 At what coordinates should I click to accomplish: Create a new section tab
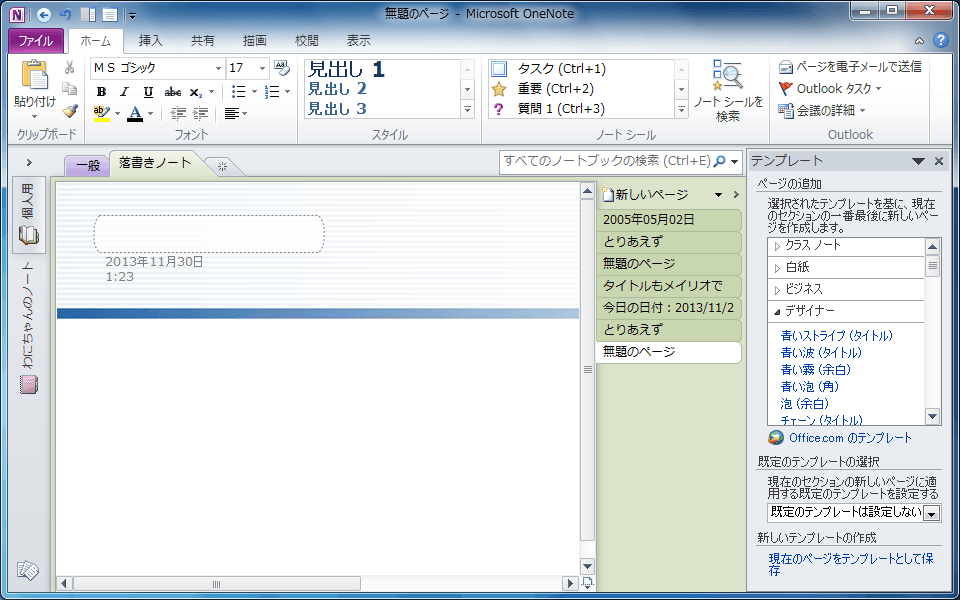coord(222,167)
